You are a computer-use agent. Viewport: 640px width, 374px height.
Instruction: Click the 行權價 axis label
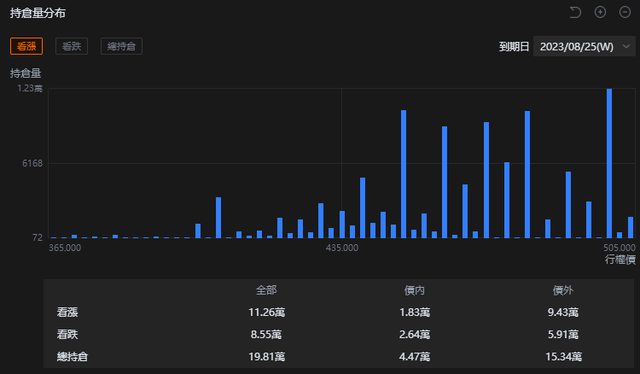[620, 259]
